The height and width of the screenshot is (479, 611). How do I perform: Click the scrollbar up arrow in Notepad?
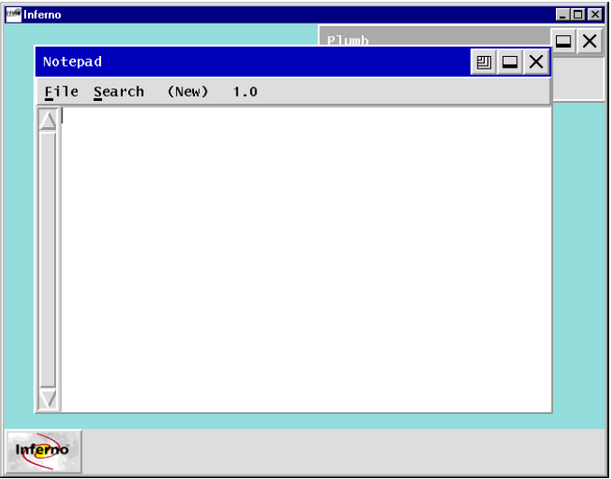click(x=48, y=120)
